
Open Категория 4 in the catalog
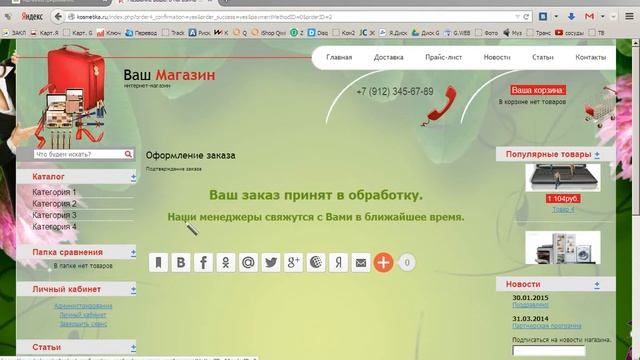click(x=54, y=227)
